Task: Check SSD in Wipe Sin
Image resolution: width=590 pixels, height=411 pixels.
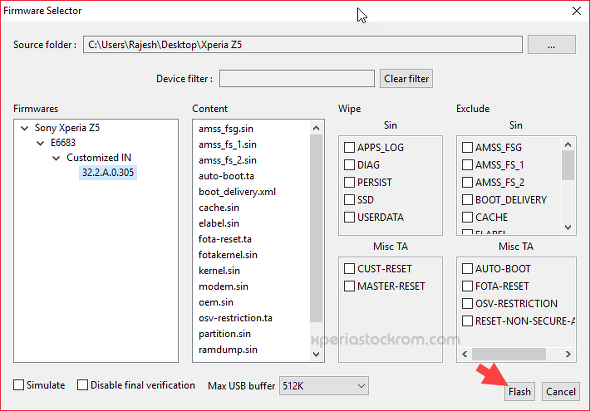Action: coord(349,199)
